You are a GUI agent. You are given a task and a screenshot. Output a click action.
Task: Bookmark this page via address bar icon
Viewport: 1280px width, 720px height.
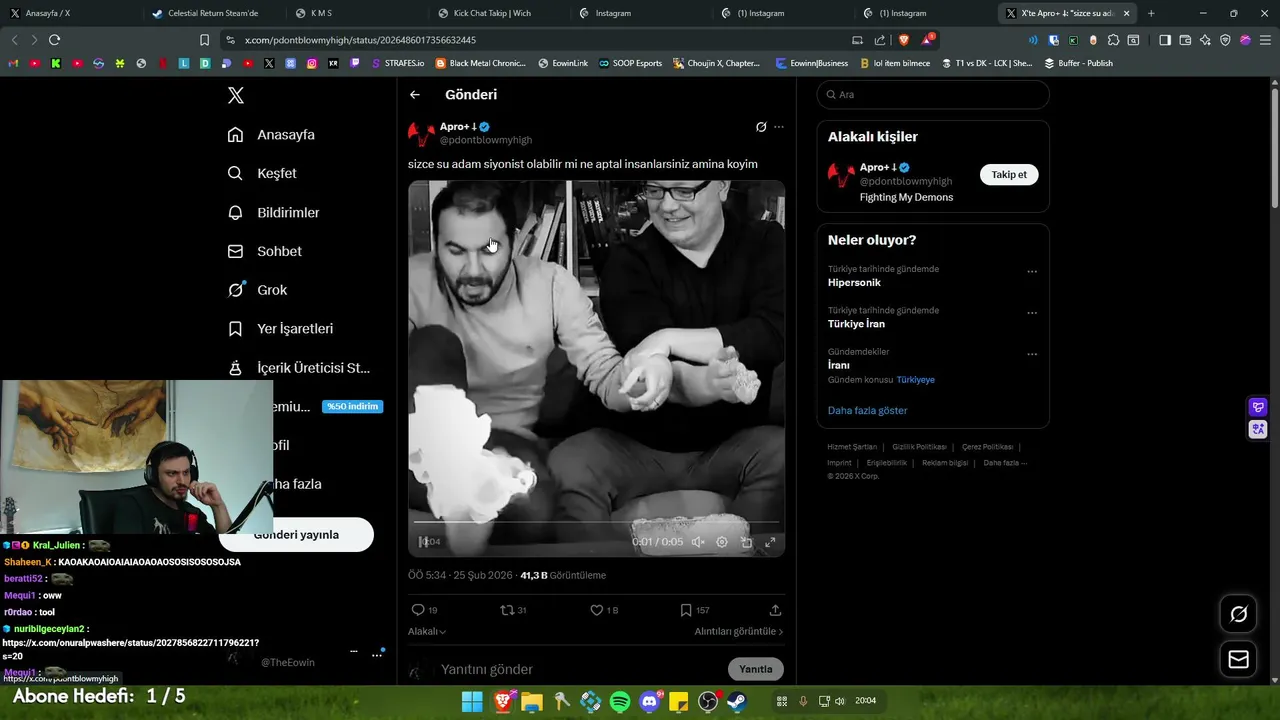click(x=204, y=40)
